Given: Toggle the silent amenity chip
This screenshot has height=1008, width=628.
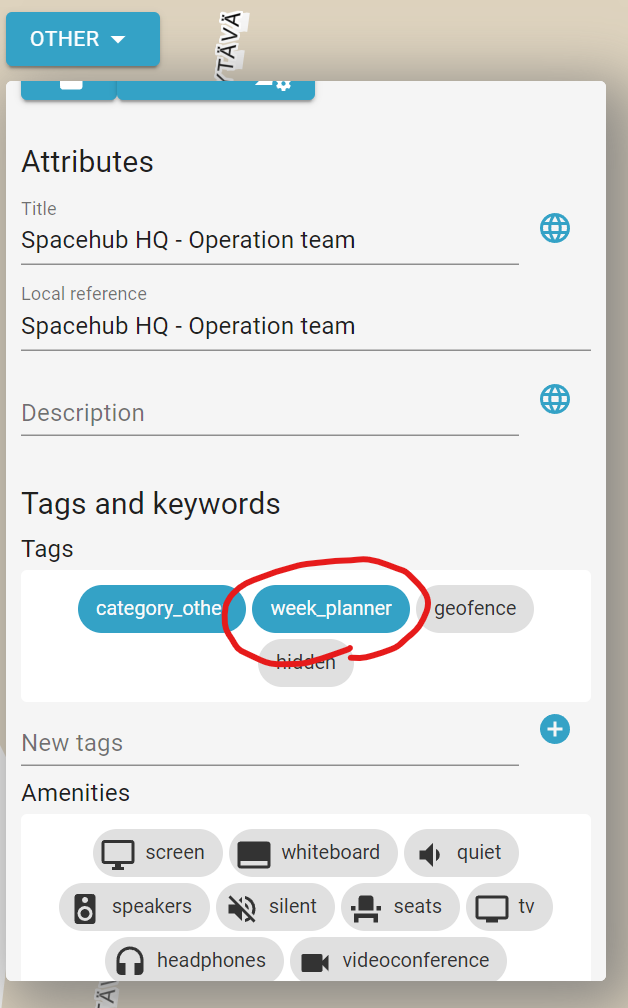Looking at the screenshot, I should click(275, 906).
